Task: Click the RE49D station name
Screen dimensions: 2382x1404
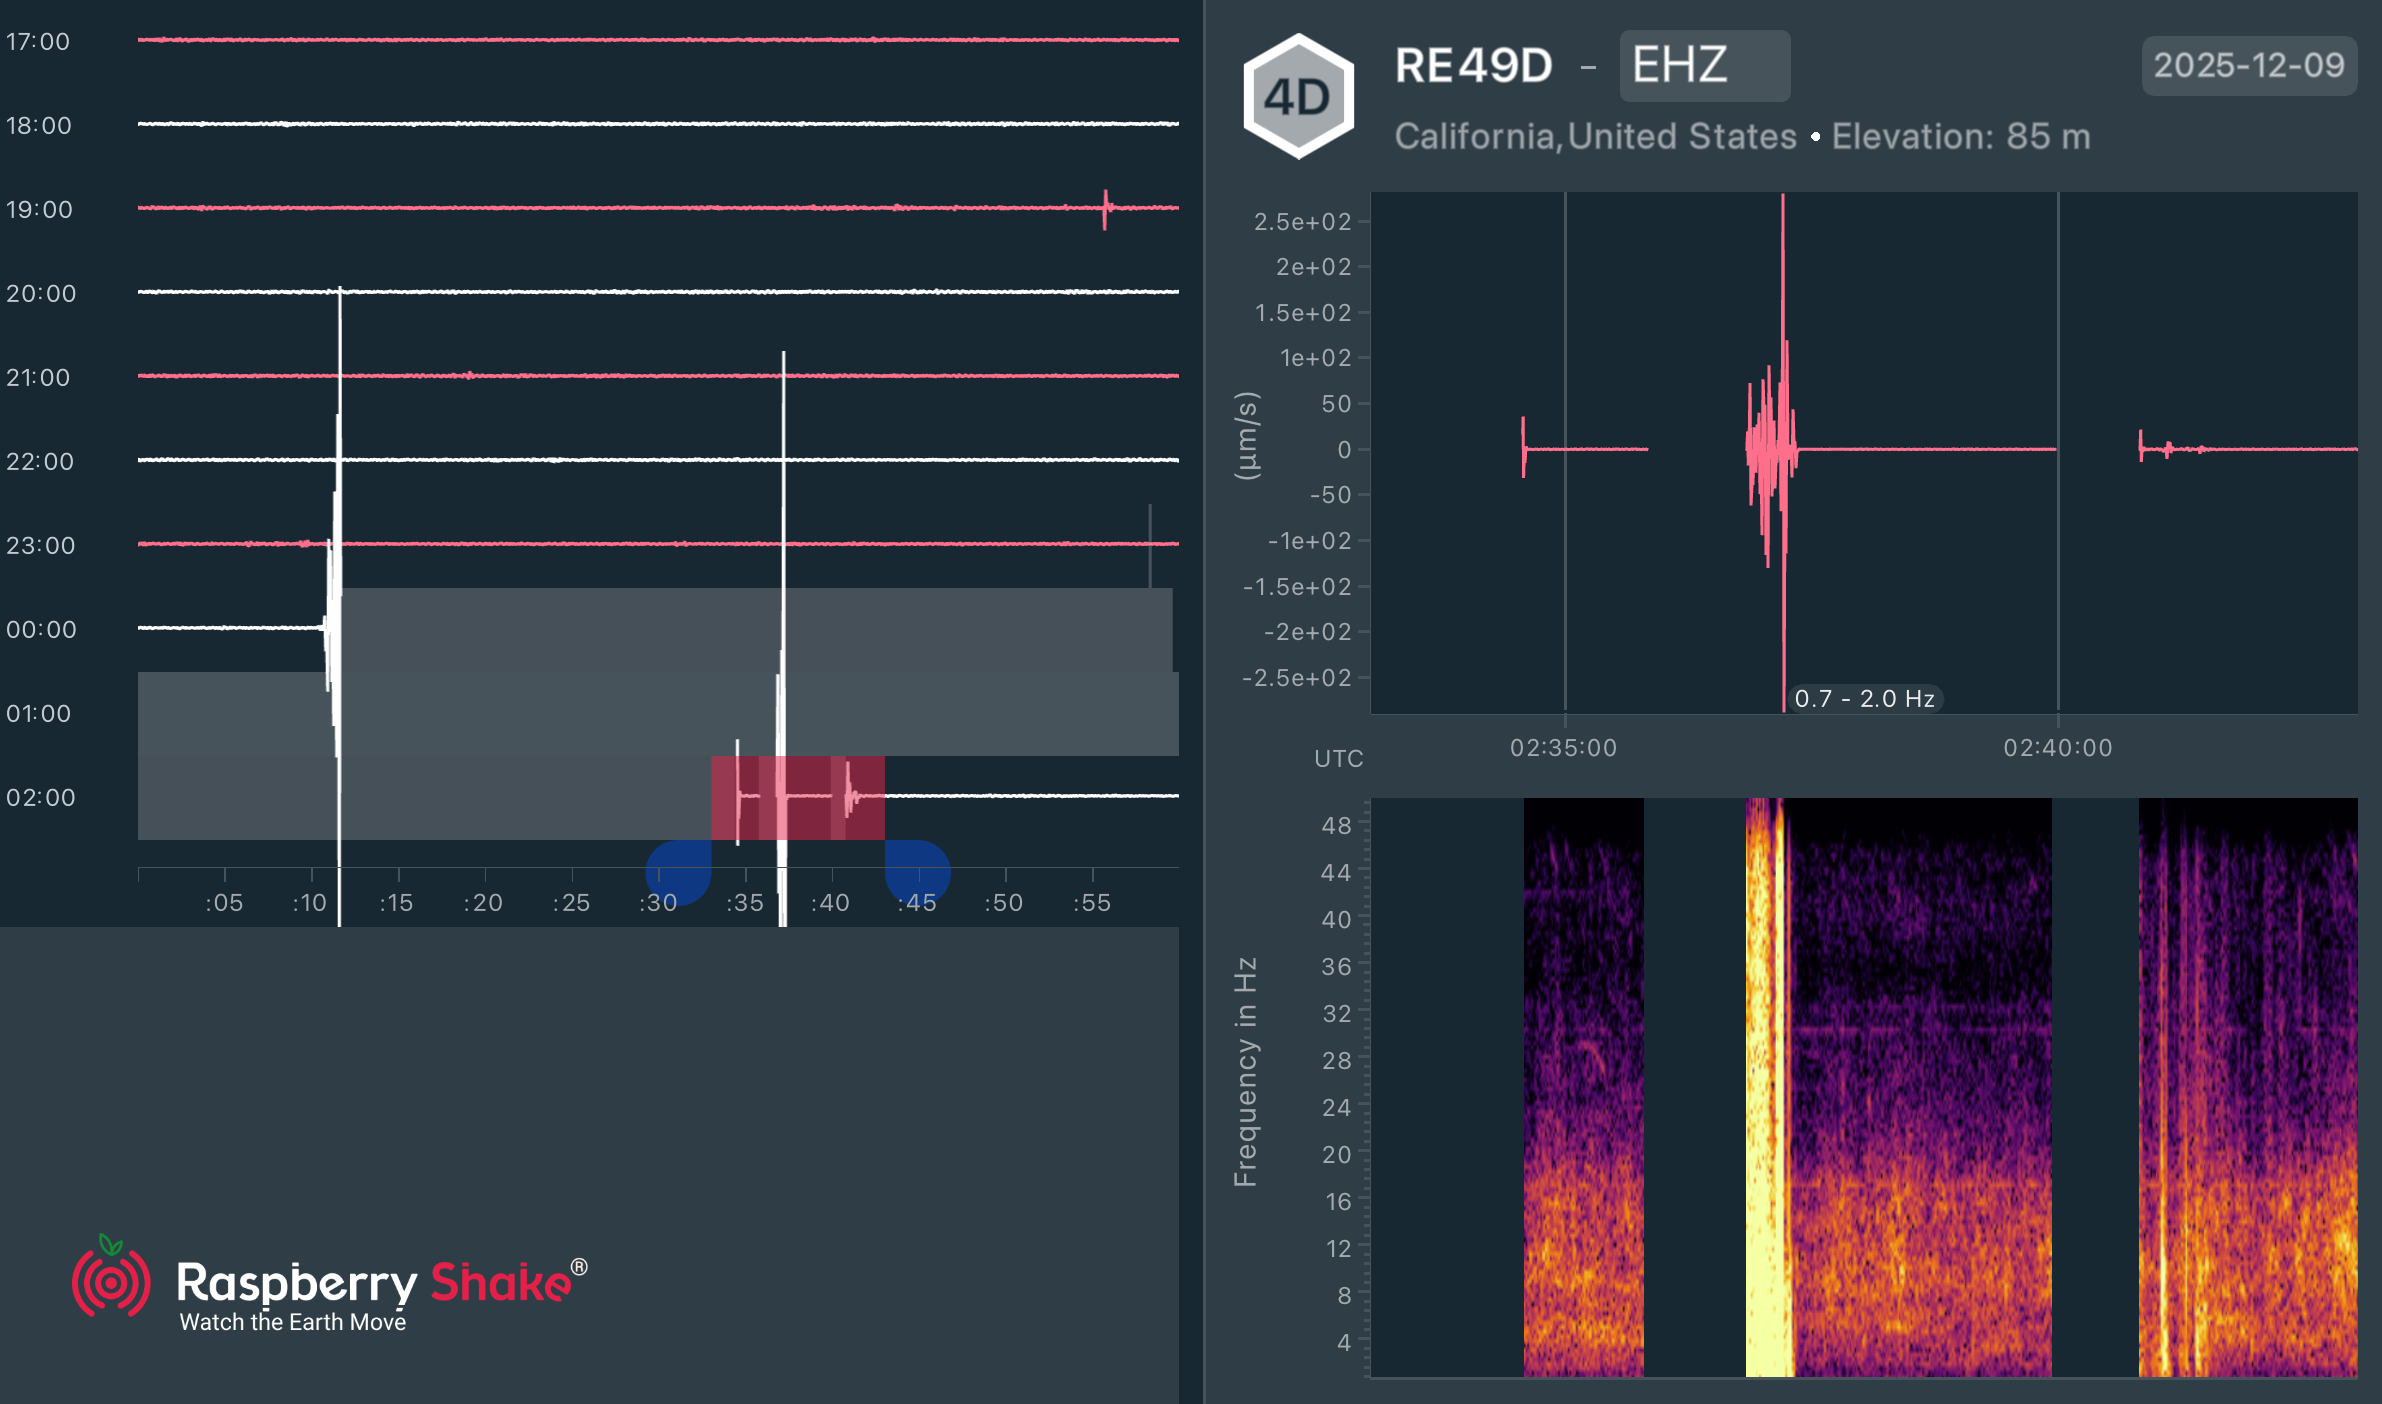Action: point(1473,64)
